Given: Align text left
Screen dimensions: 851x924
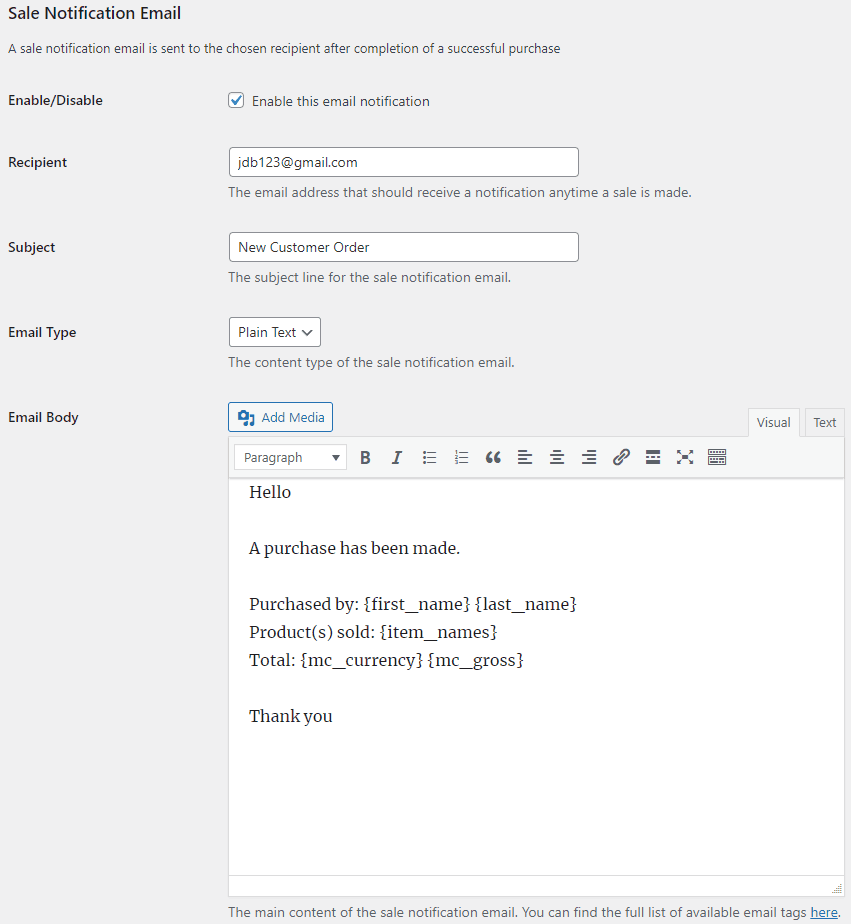Looking at the screenshot, I should [525, 457].
